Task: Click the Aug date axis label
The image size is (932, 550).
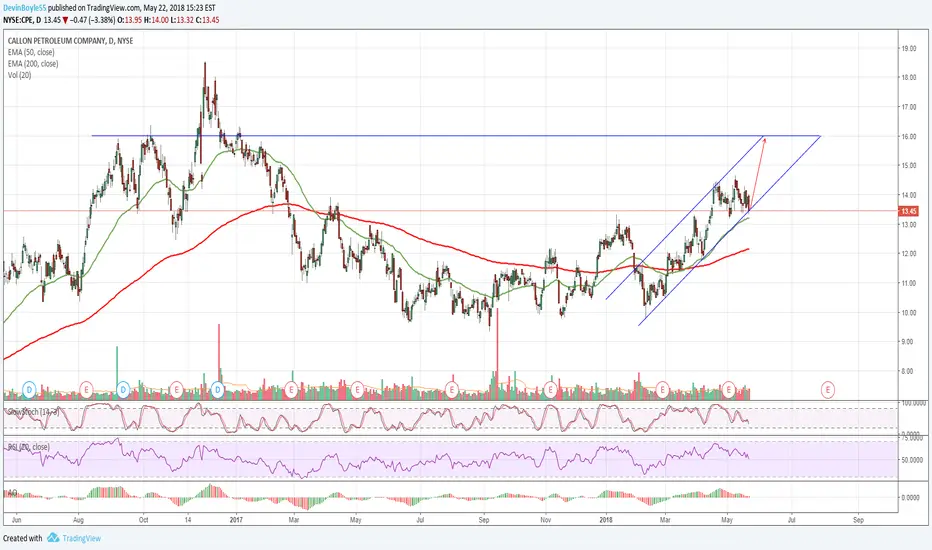Action: pos(78,520)
